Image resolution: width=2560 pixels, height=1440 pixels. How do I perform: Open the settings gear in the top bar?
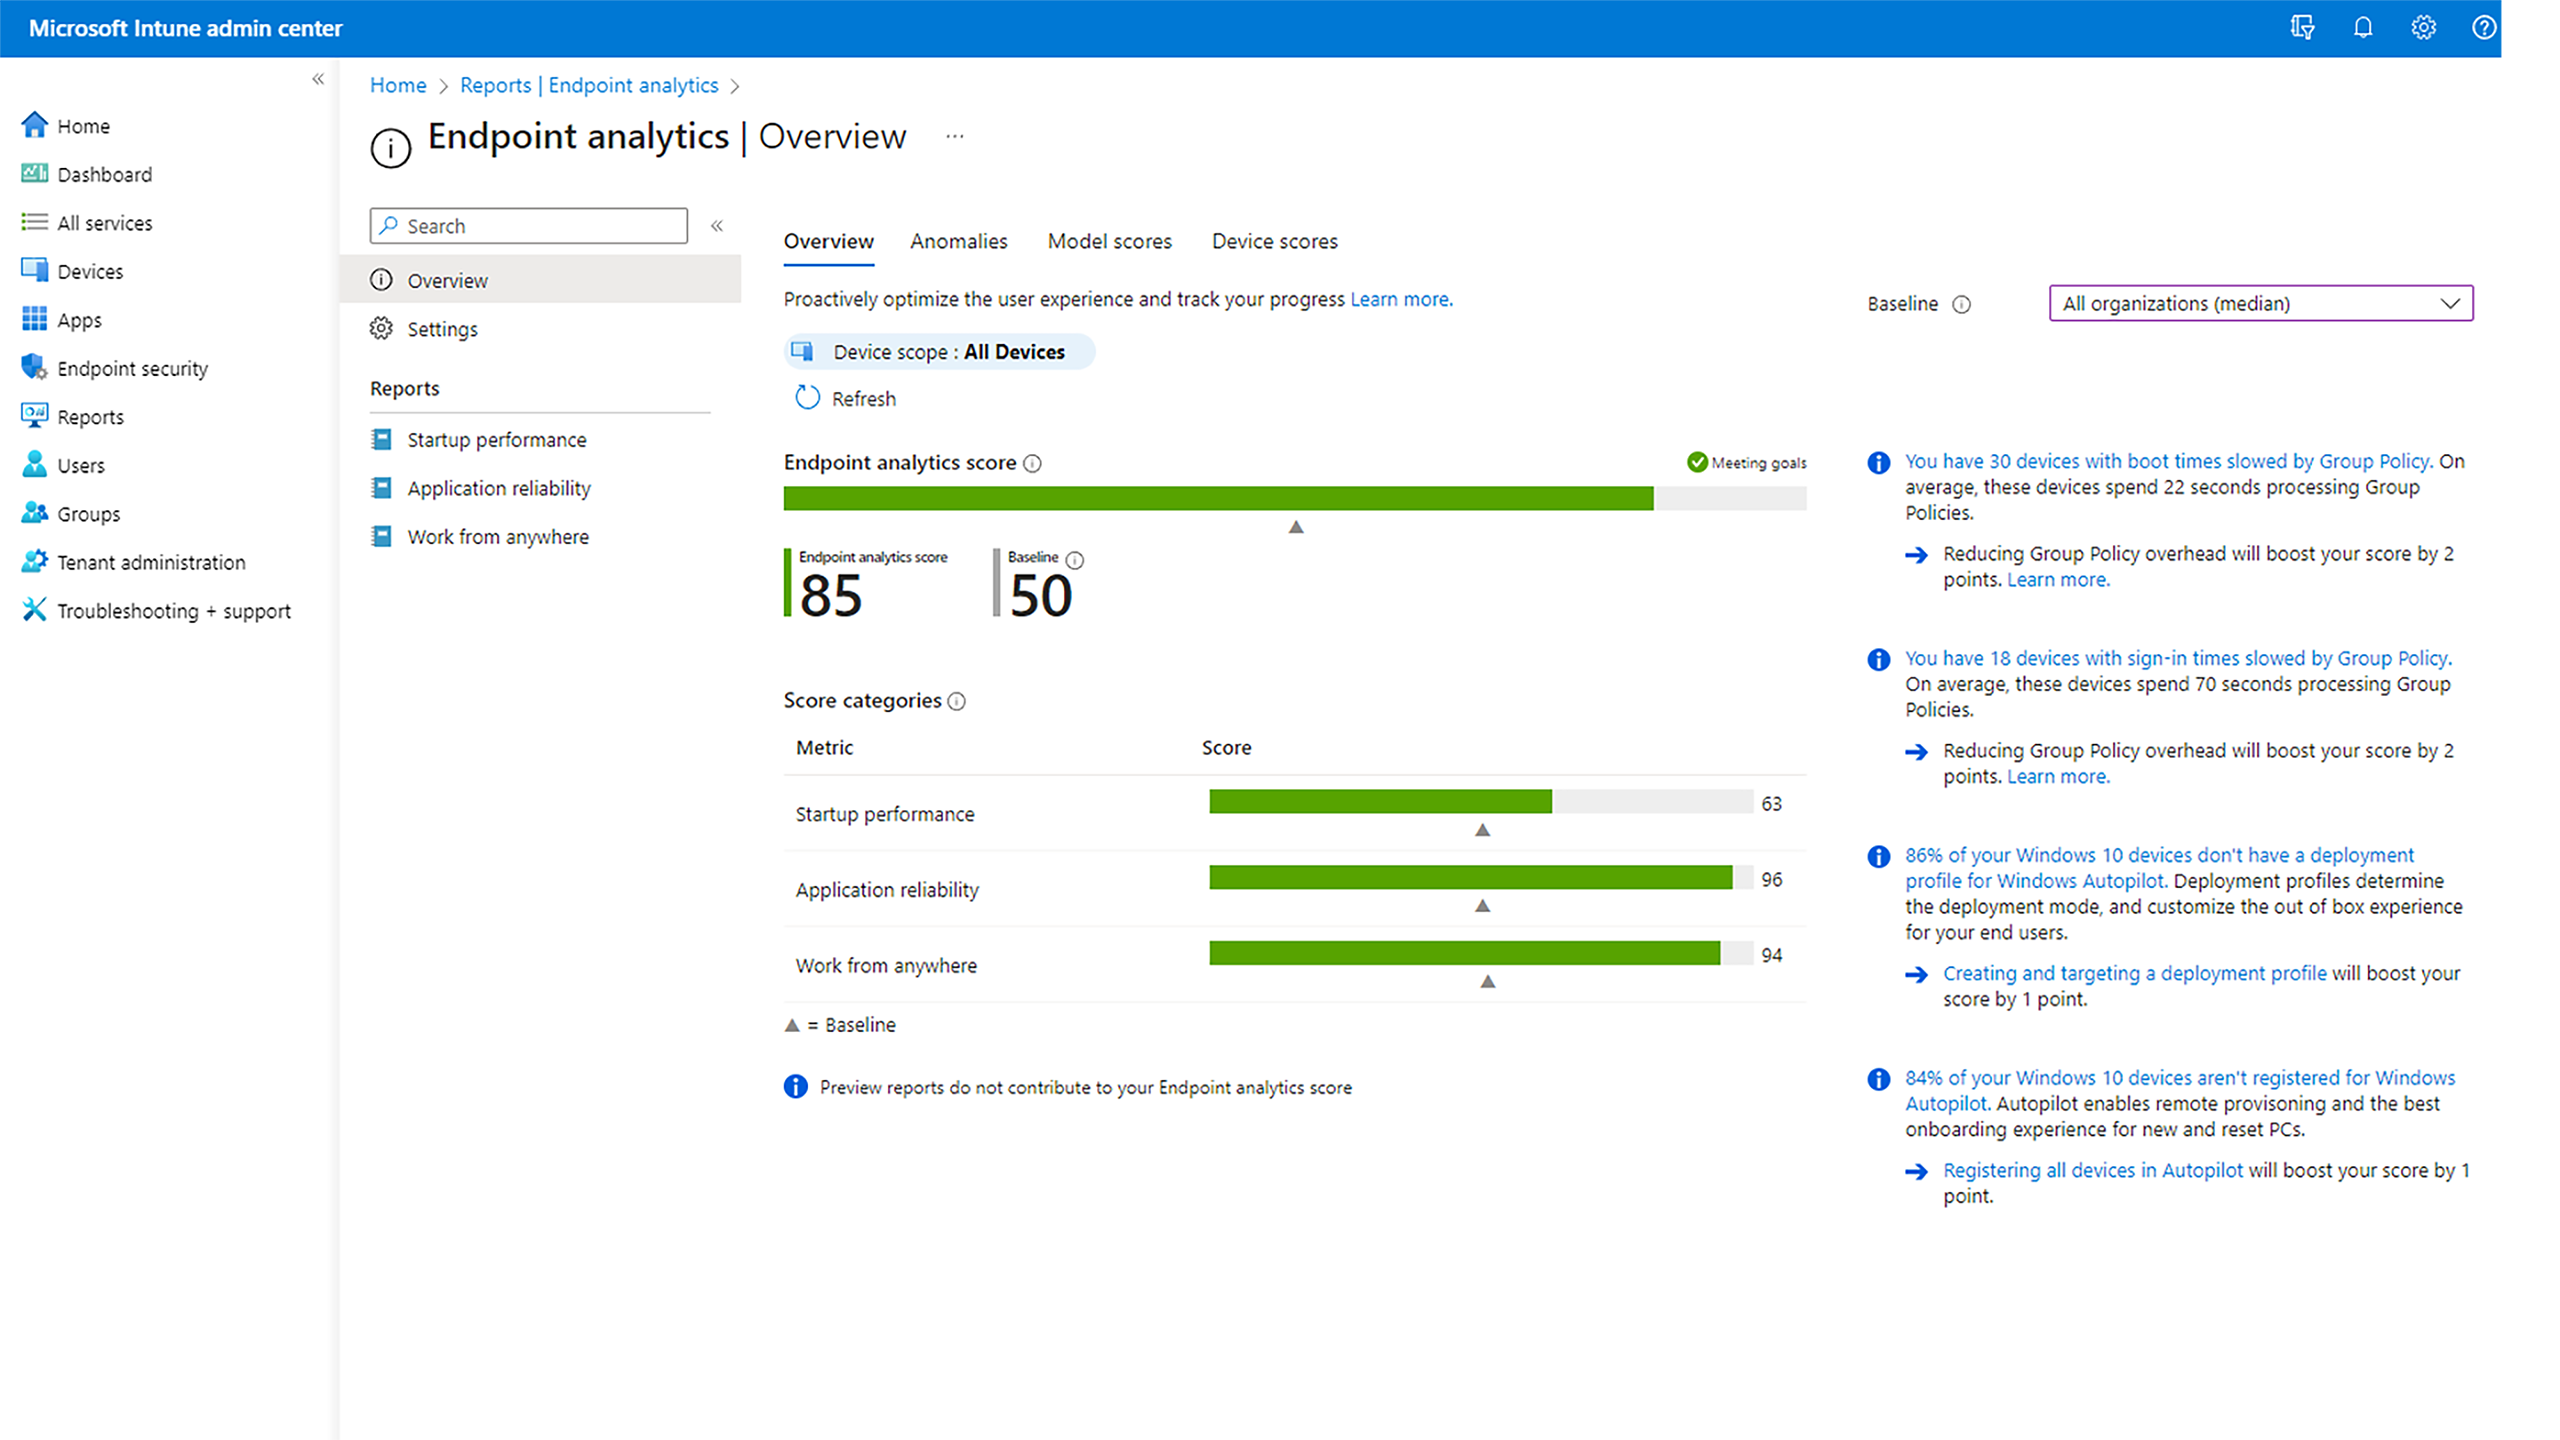2423,27
